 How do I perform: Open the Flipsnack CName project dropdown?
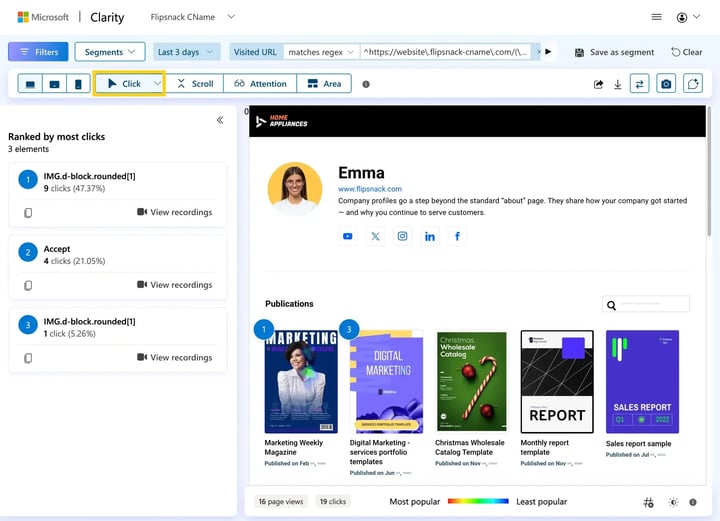click(192, 17)
